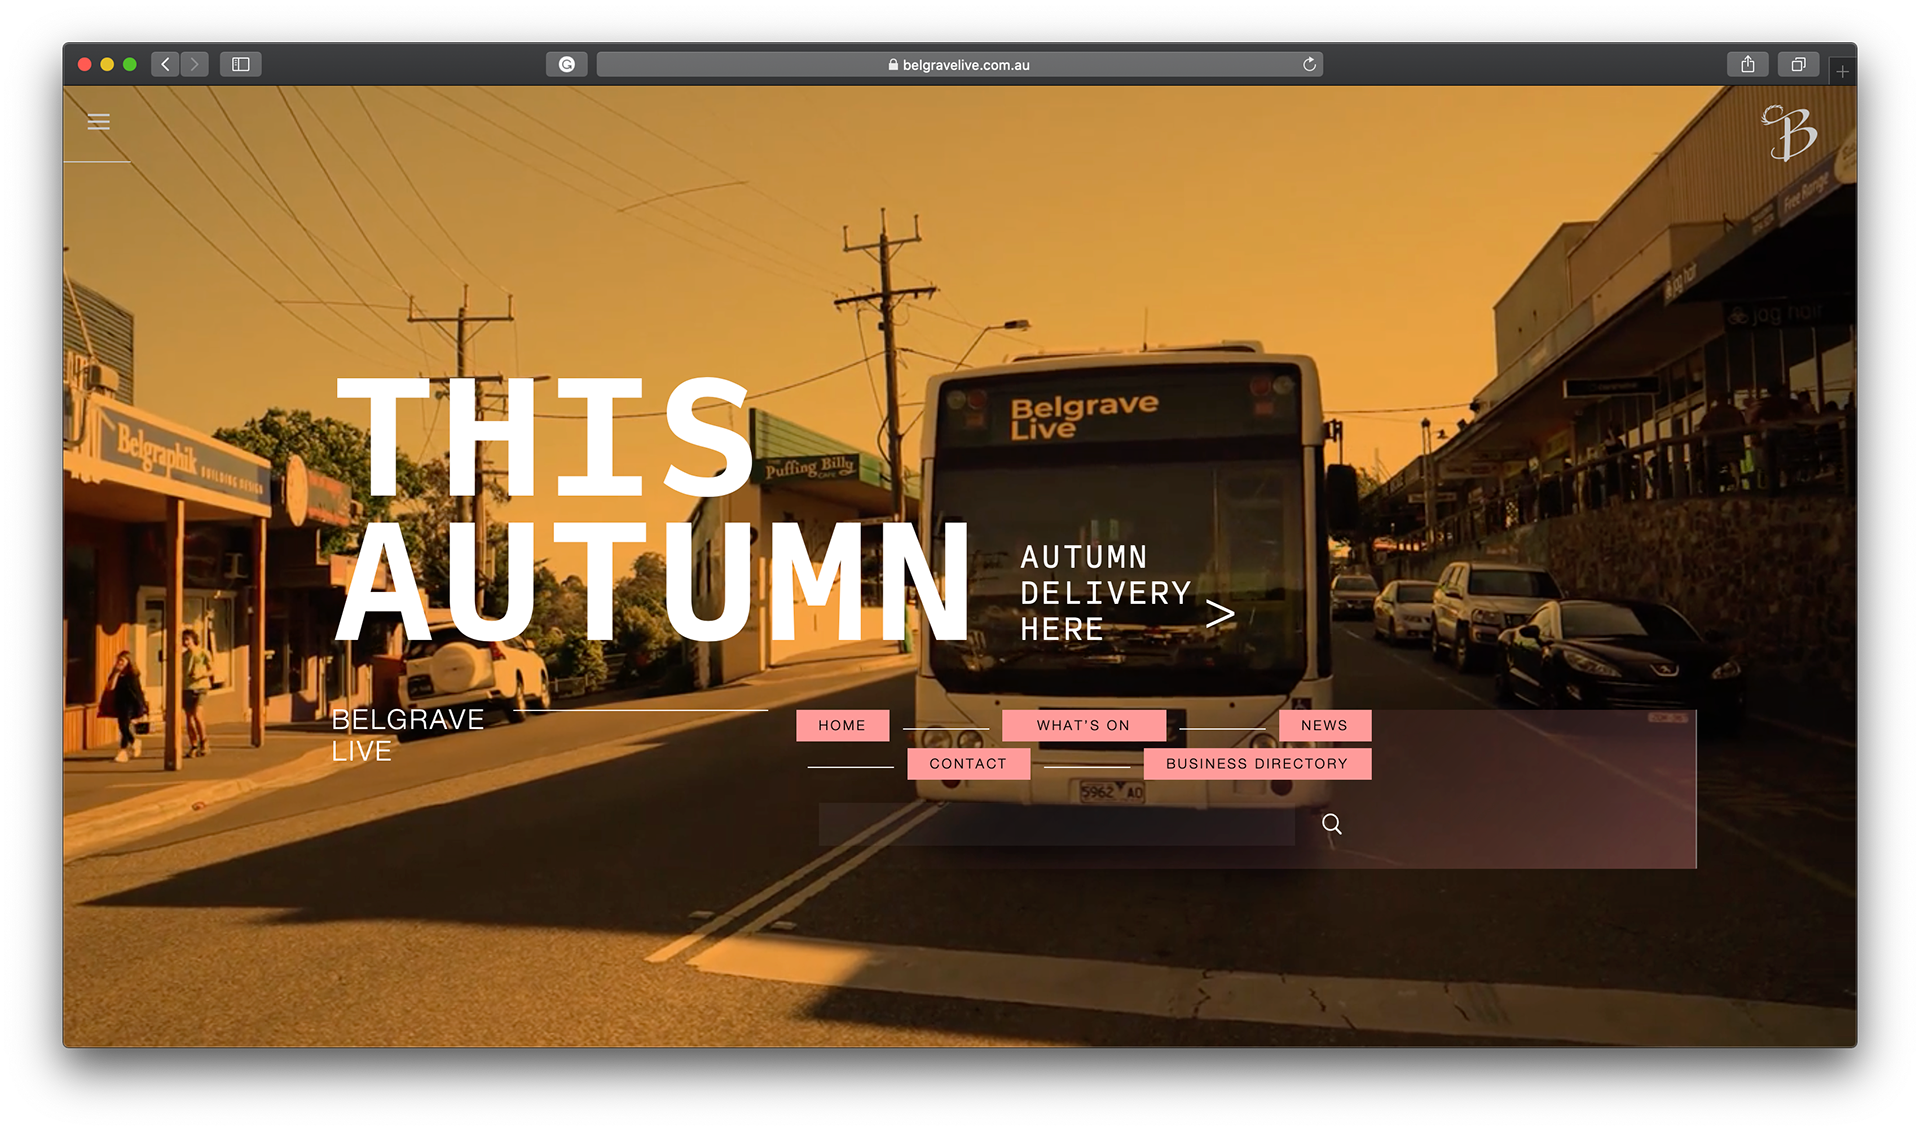Show all tabs overview button
The height and width of the screenshot is (1131, 1920).
click(1798, 64)
